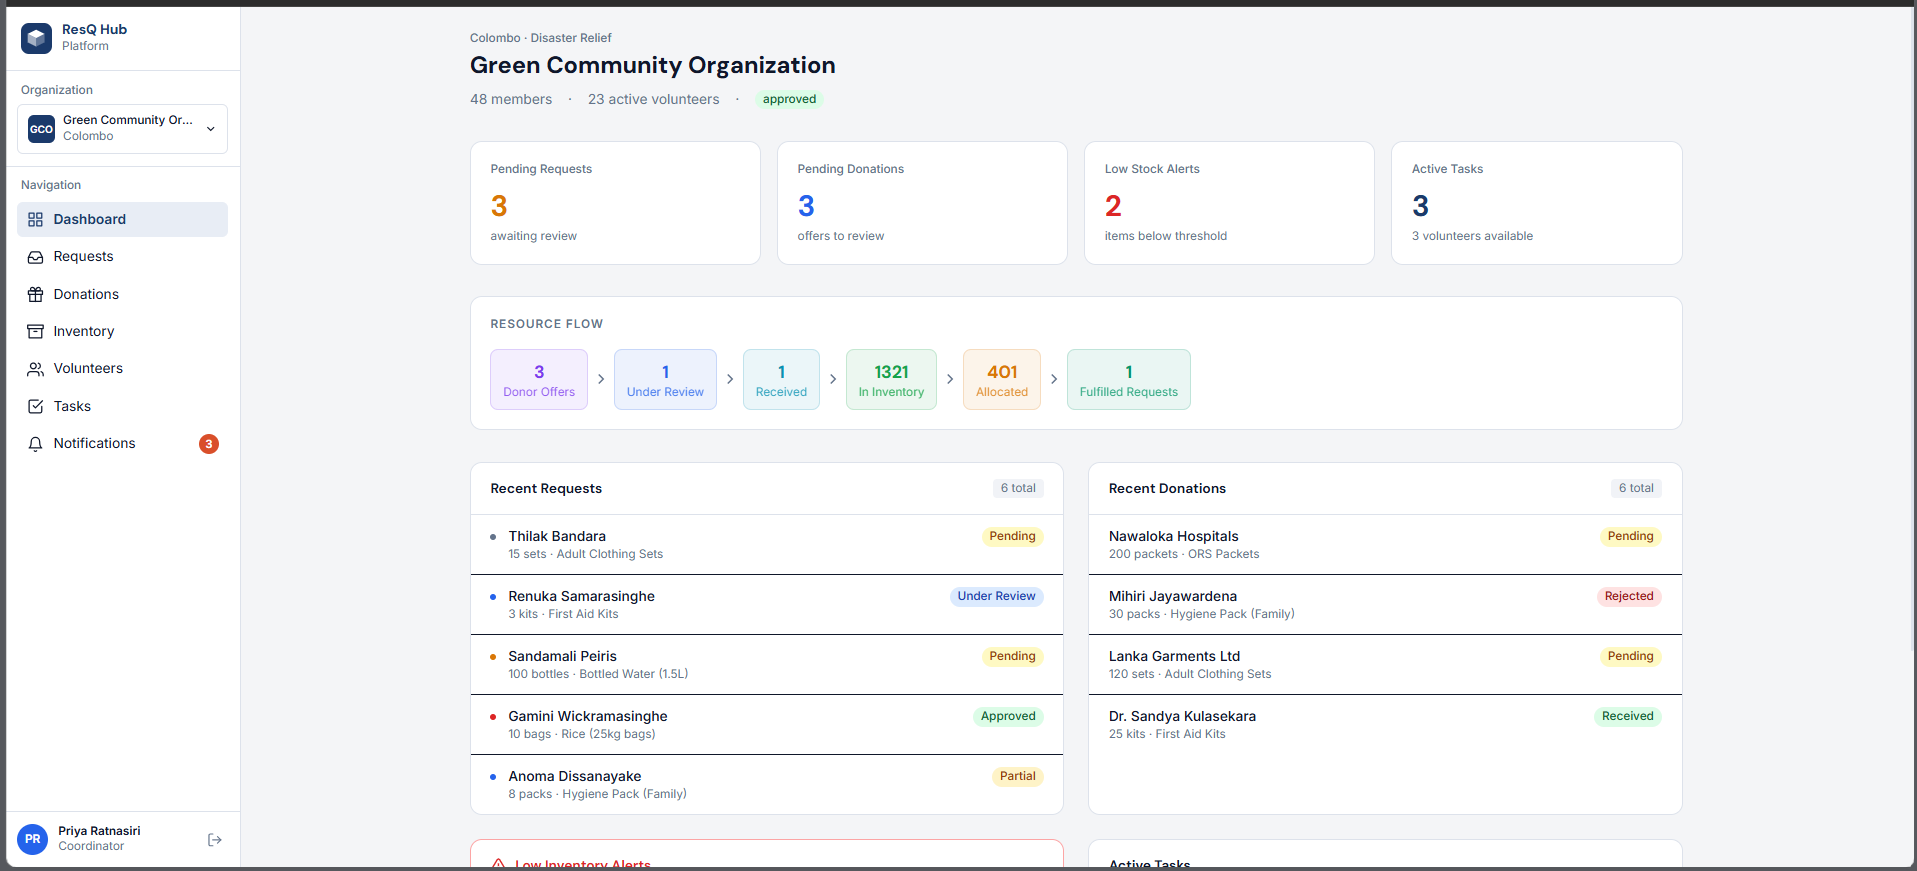The width and height of the screenshot is (1917, 871).
Task: Go to the Donations section
Action: (x=122, y=295)
